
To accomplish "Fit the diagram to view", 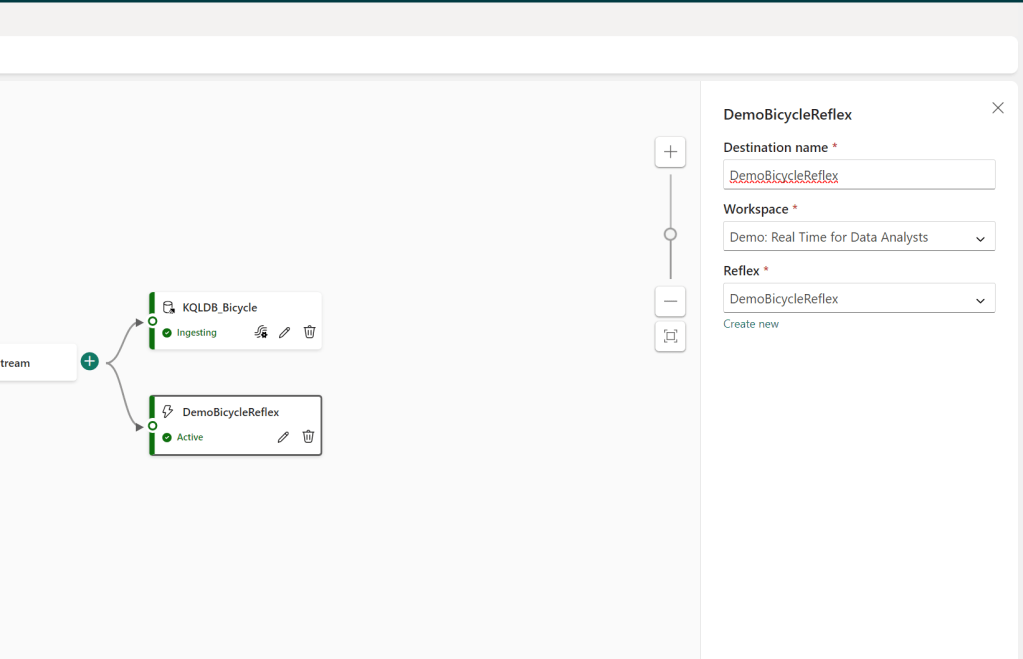I will (670, 336).
